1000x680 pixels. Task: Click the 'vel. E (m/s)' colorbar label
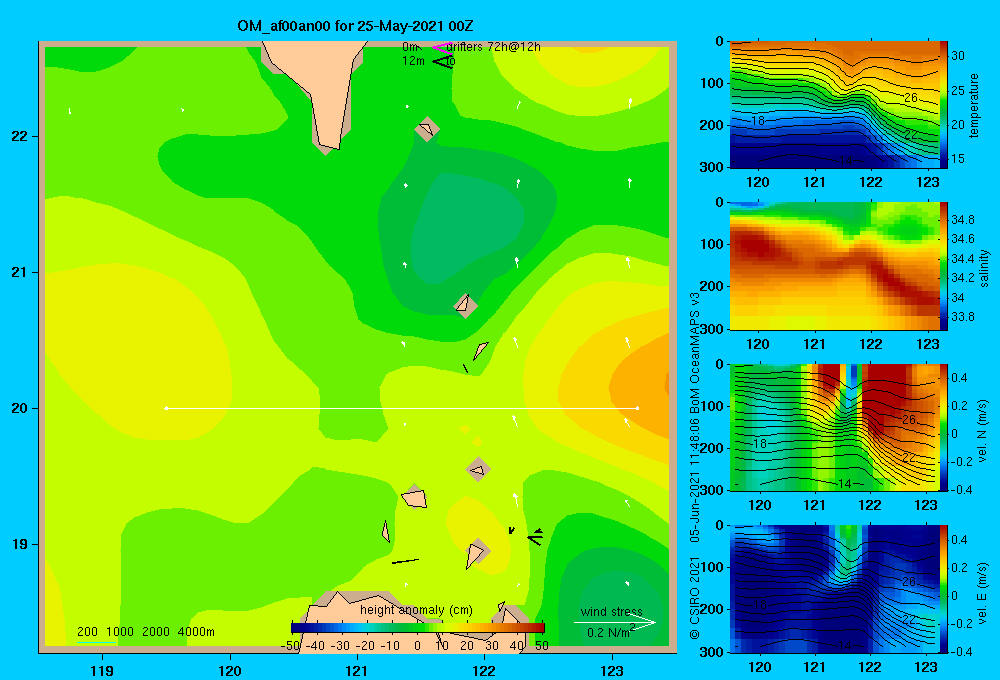(x=982, y=593)
